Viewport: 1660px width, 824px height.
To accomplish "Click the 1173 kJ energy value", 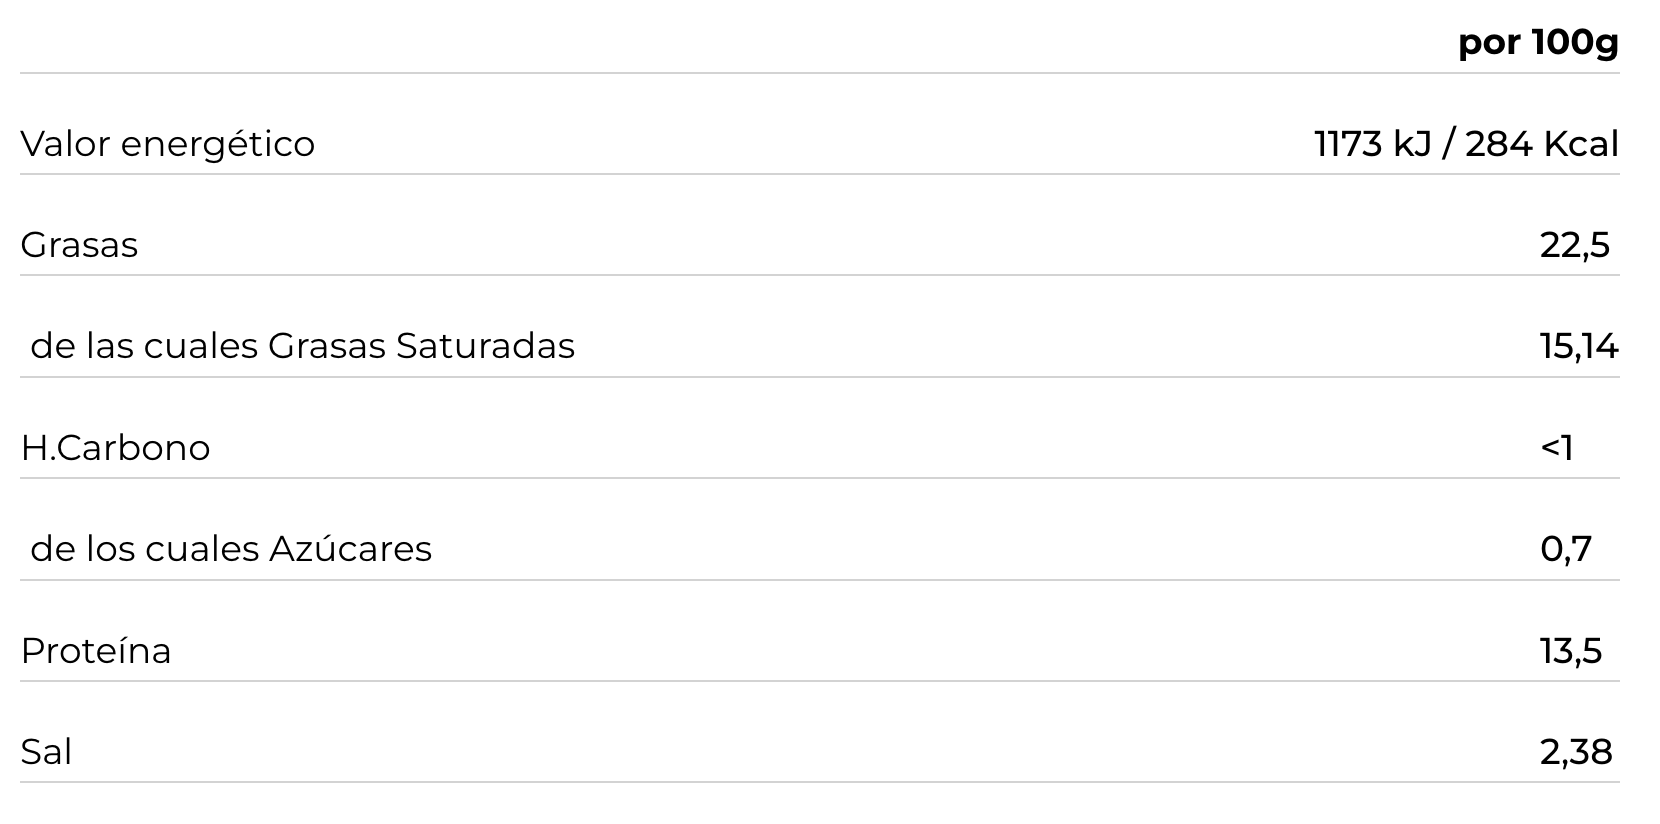I will [1372, 144].
